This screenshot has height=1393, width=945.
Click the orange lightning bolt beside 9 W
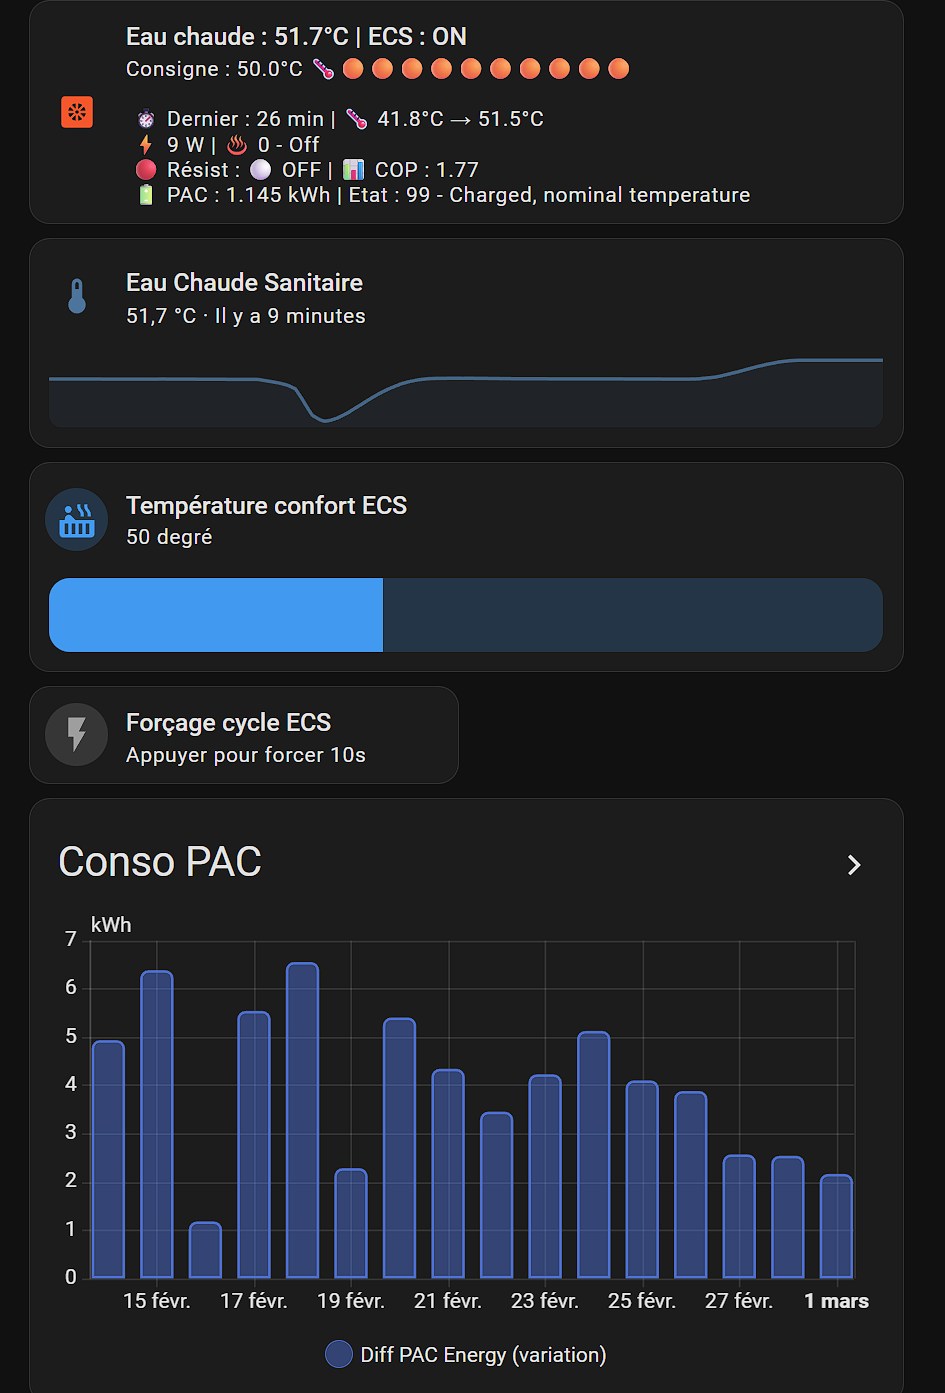[x=146, y=145]
